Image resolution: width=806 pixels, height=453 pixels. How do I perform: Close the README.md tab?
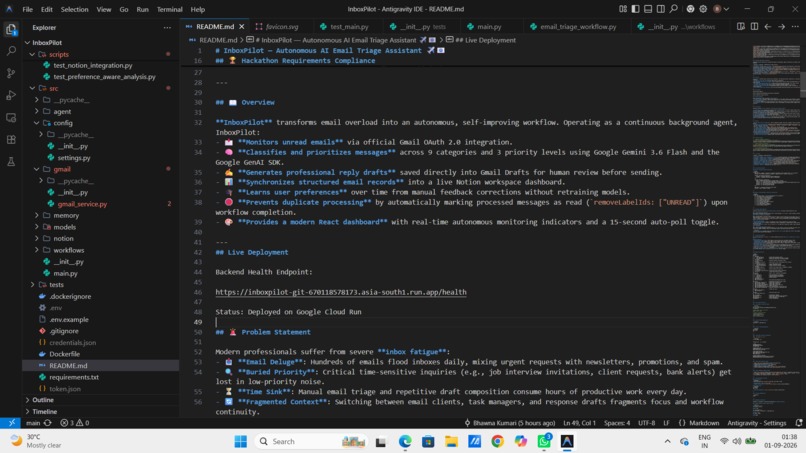242,27
